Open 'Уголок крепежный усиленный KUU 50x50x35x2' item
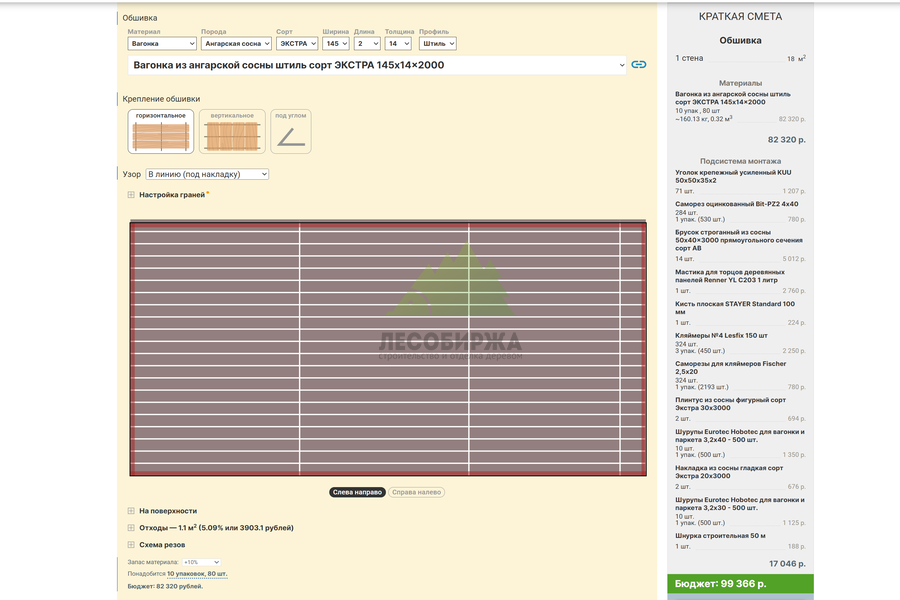The height and width of the screenshot is (600, 900). point(733,176)
